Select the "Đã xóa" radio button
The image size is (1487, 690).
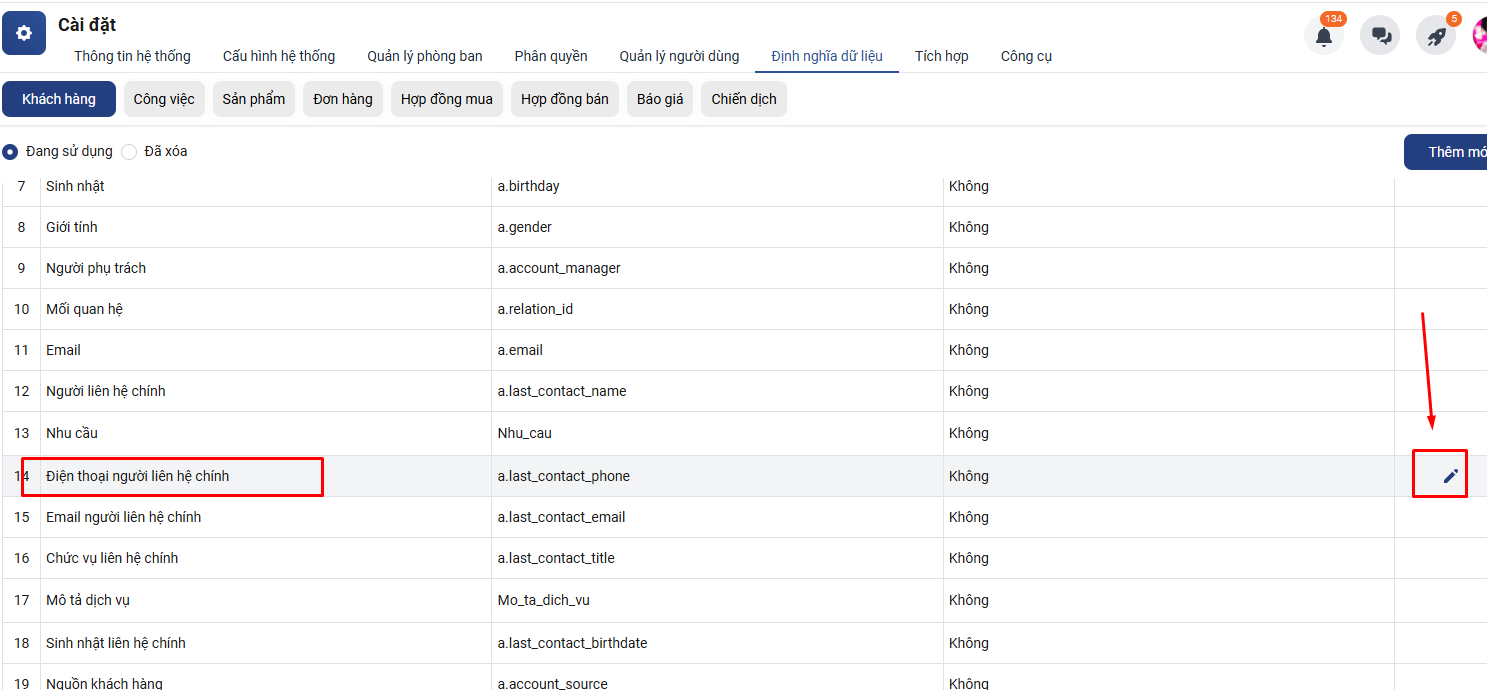click(x=129, y=152)
